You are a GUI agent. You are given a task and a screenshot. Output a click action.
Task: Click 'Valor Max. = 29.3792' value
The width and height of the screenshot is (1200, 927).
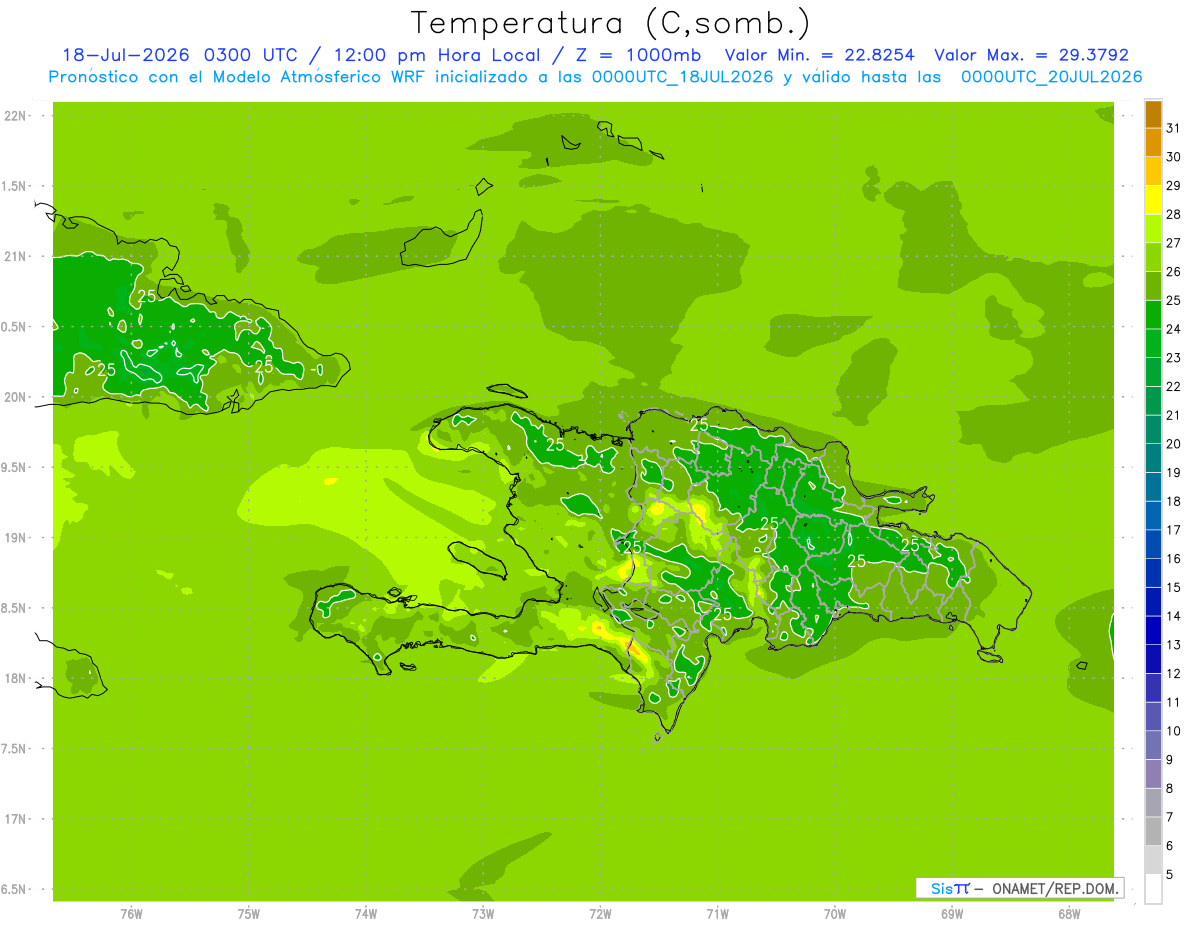click(1031, 55)
